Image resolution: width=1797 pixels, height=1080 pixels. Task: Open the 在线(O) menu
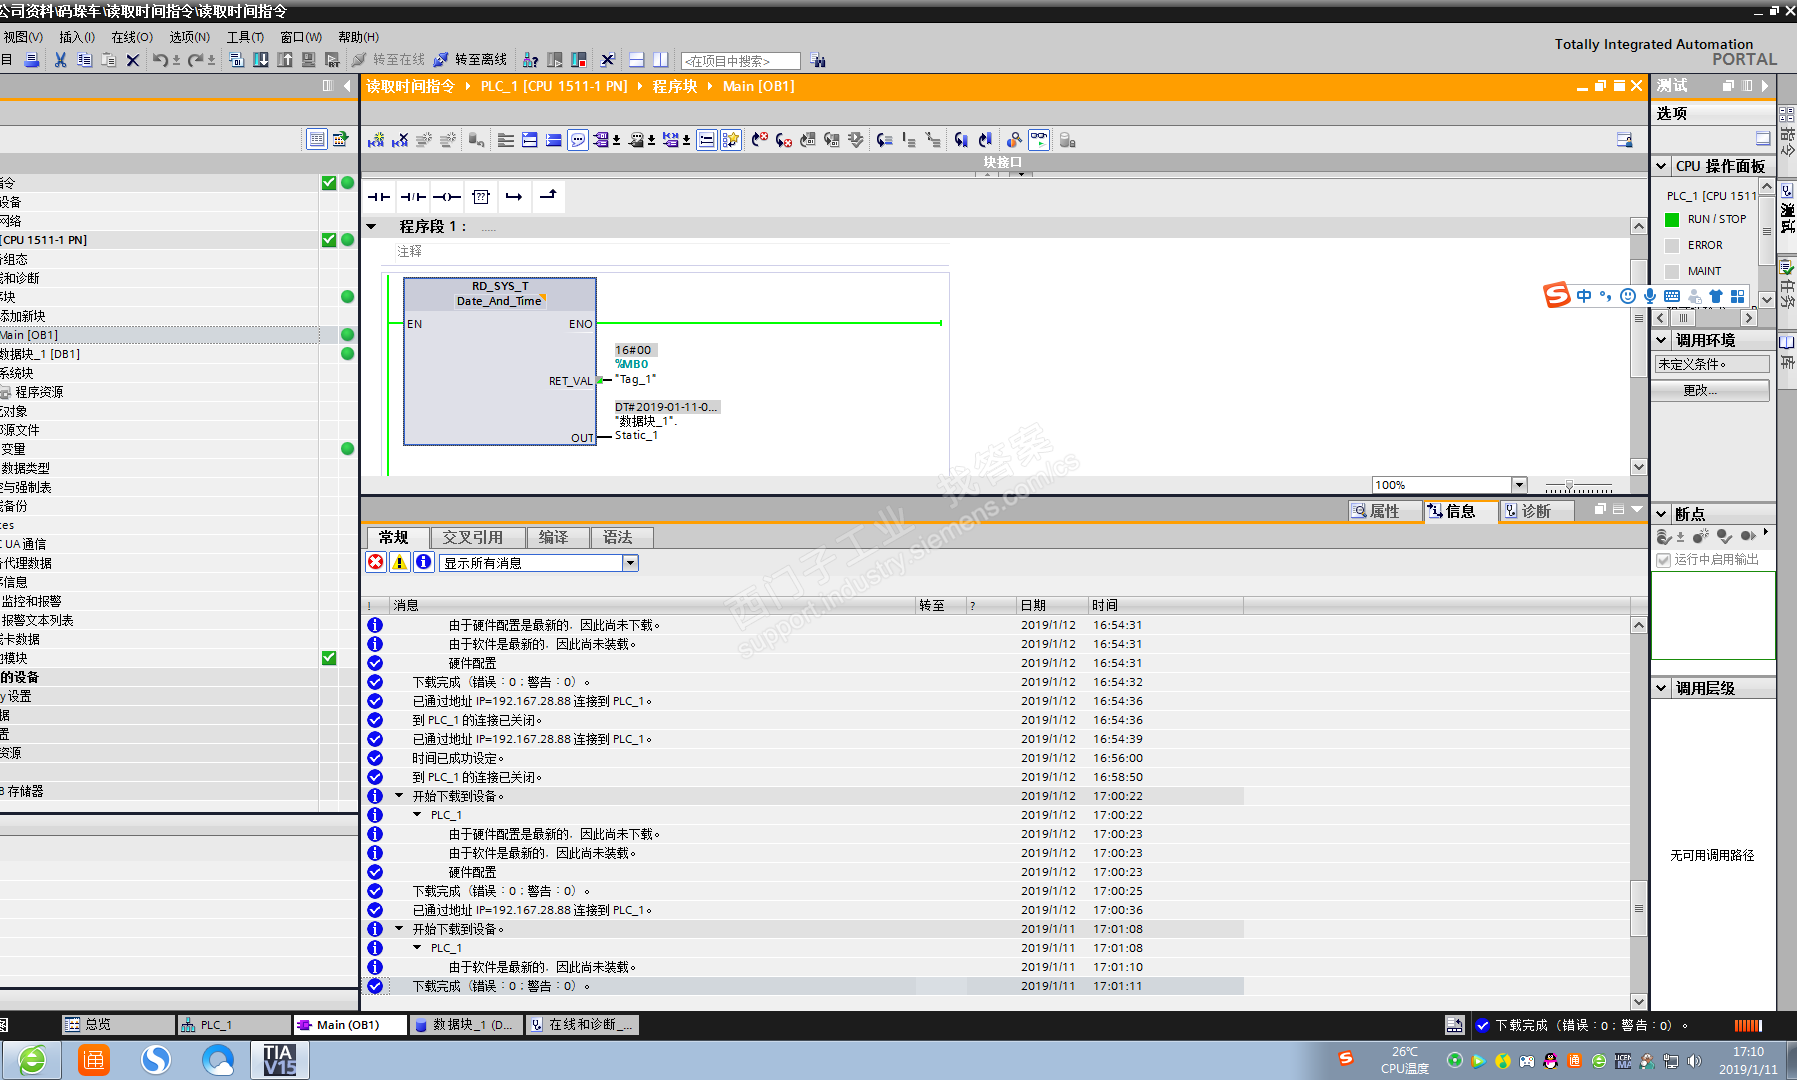[132, 37]
